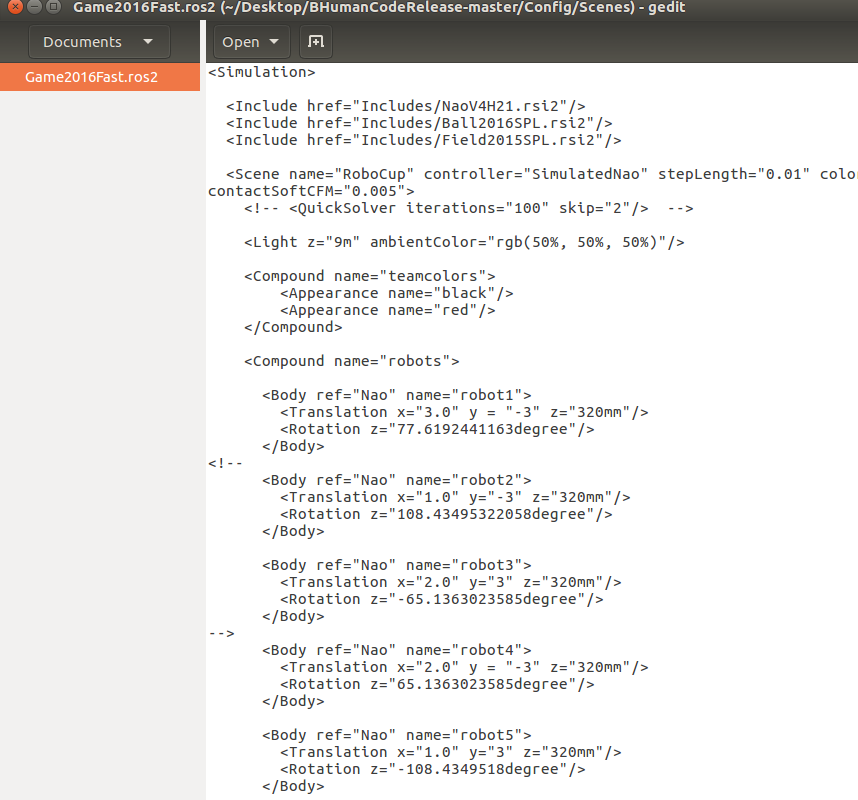Close the gedit window
The width and height of the screenshot is (858, 800).
[x=15, y=7]
